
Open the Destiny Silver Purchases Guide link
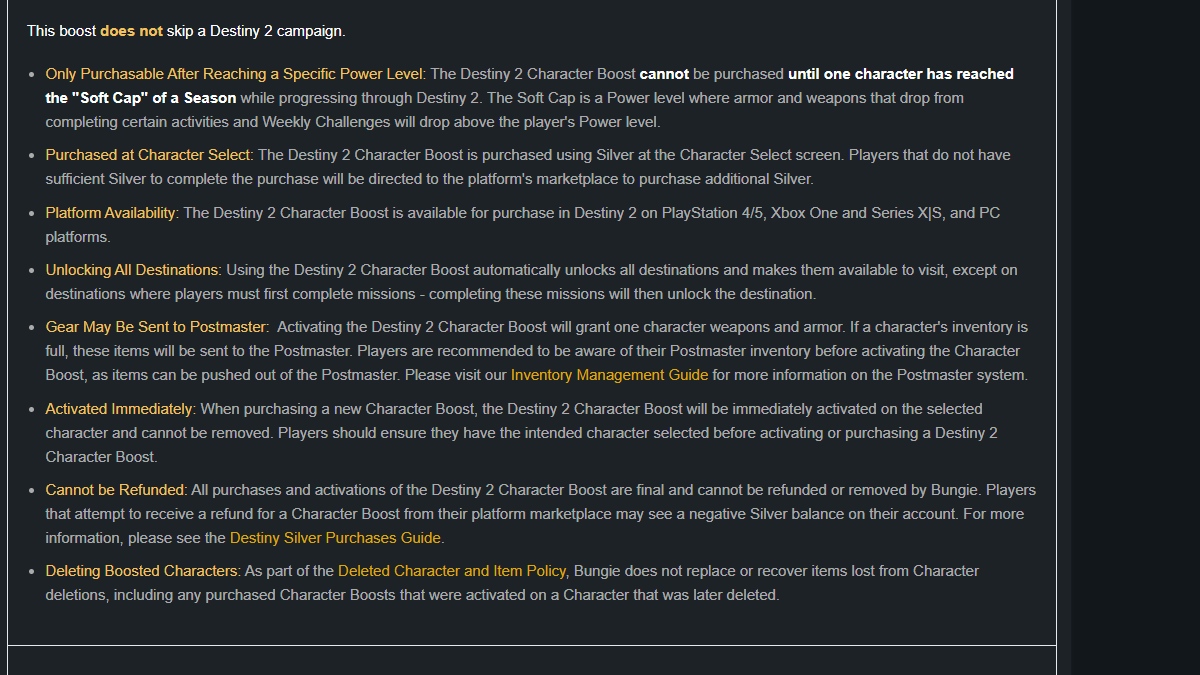335,538
